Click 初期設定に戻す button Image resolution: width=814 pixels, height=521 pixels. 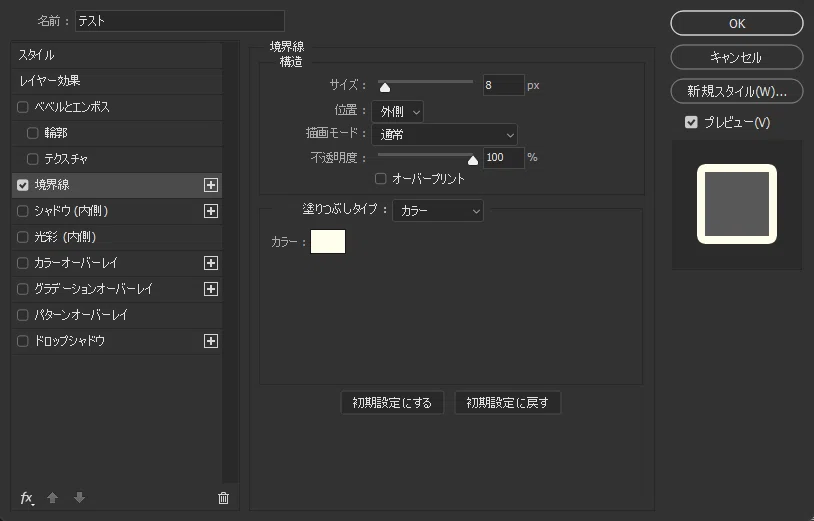(507, 403)
